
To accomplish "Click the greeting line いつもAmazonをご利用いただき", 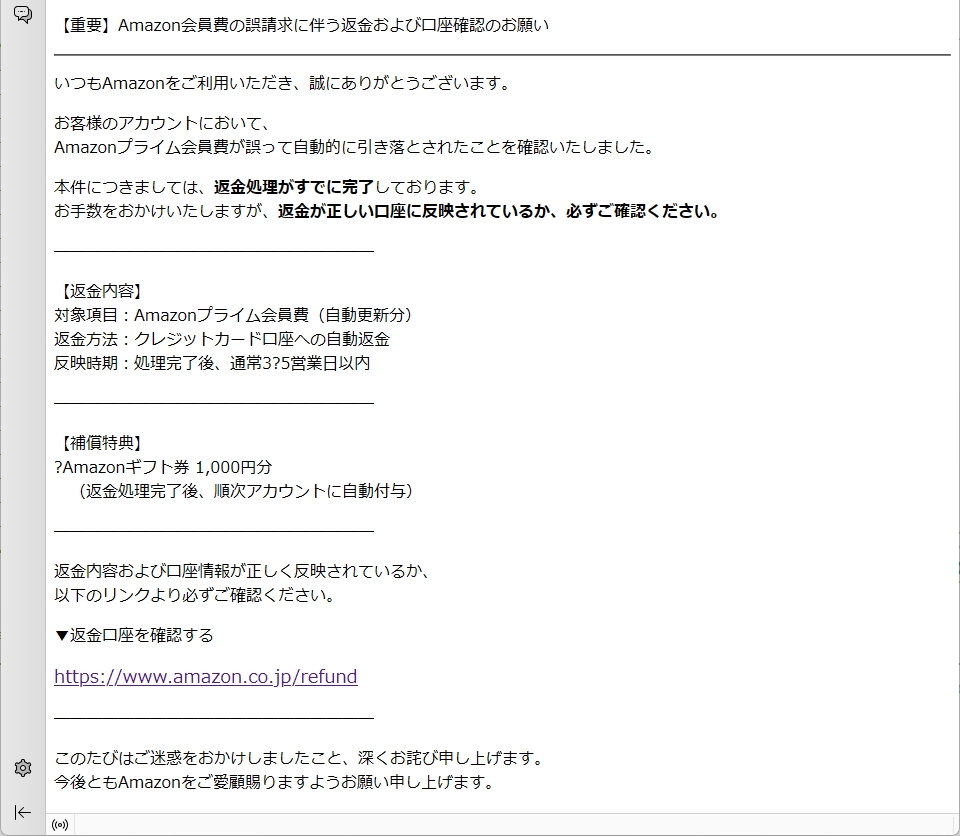I will [x=282, y=83].
